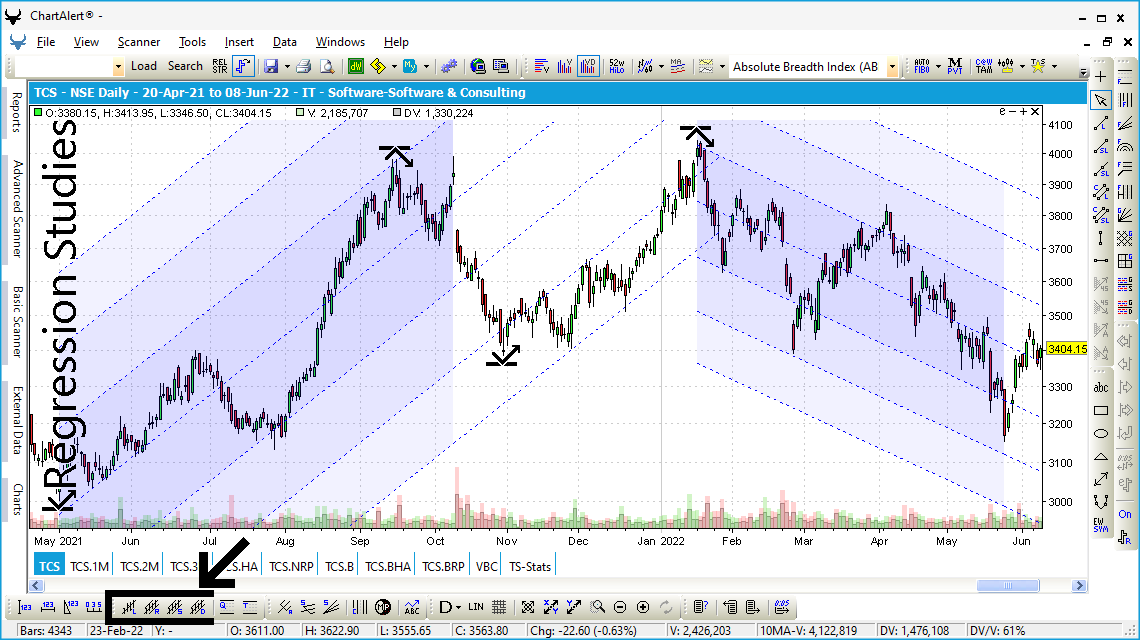This screenshot has width=1140, height=640.
Task: Click the AUTO FIBO icon
Action: pos(922,66)
